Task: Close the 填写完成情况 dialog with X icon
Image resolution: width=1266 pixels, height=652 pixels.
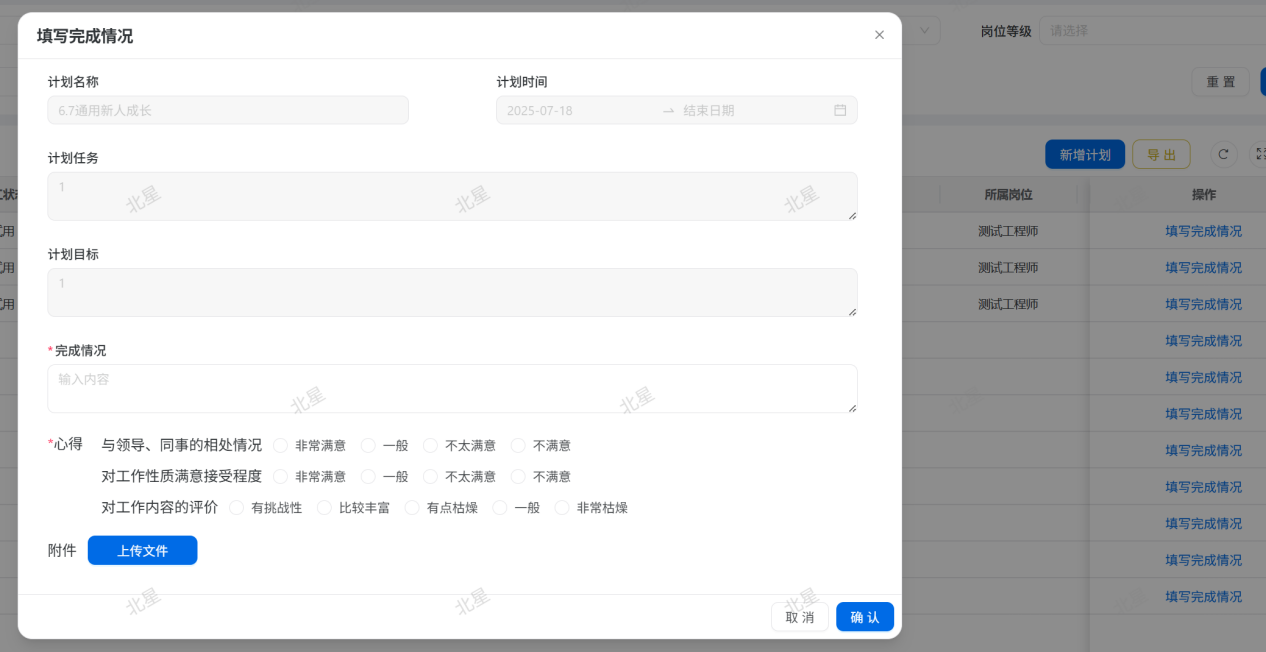Action: point(879,35)
